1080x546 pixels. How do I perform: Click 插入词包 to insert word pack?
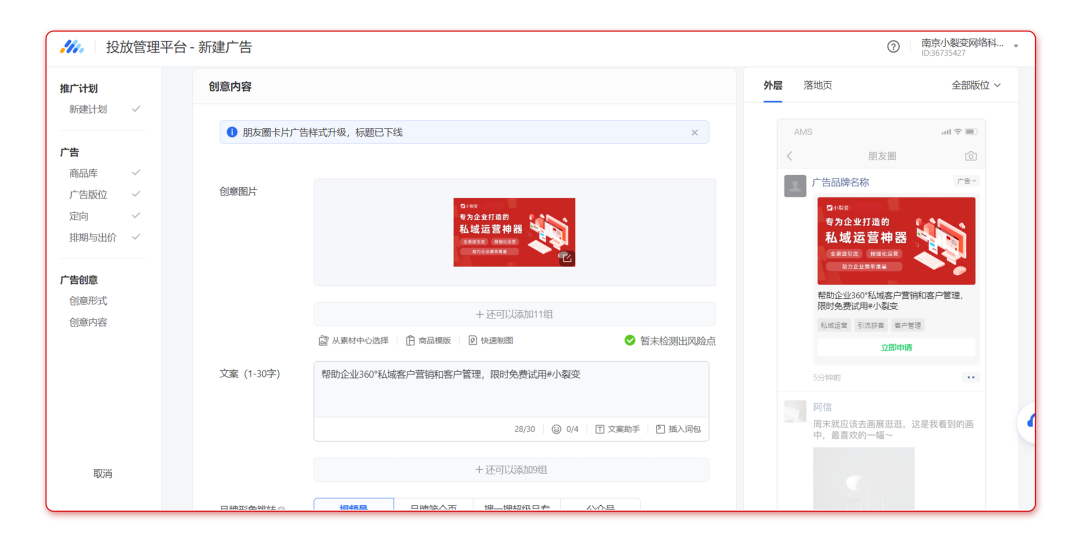pos(678,429)
